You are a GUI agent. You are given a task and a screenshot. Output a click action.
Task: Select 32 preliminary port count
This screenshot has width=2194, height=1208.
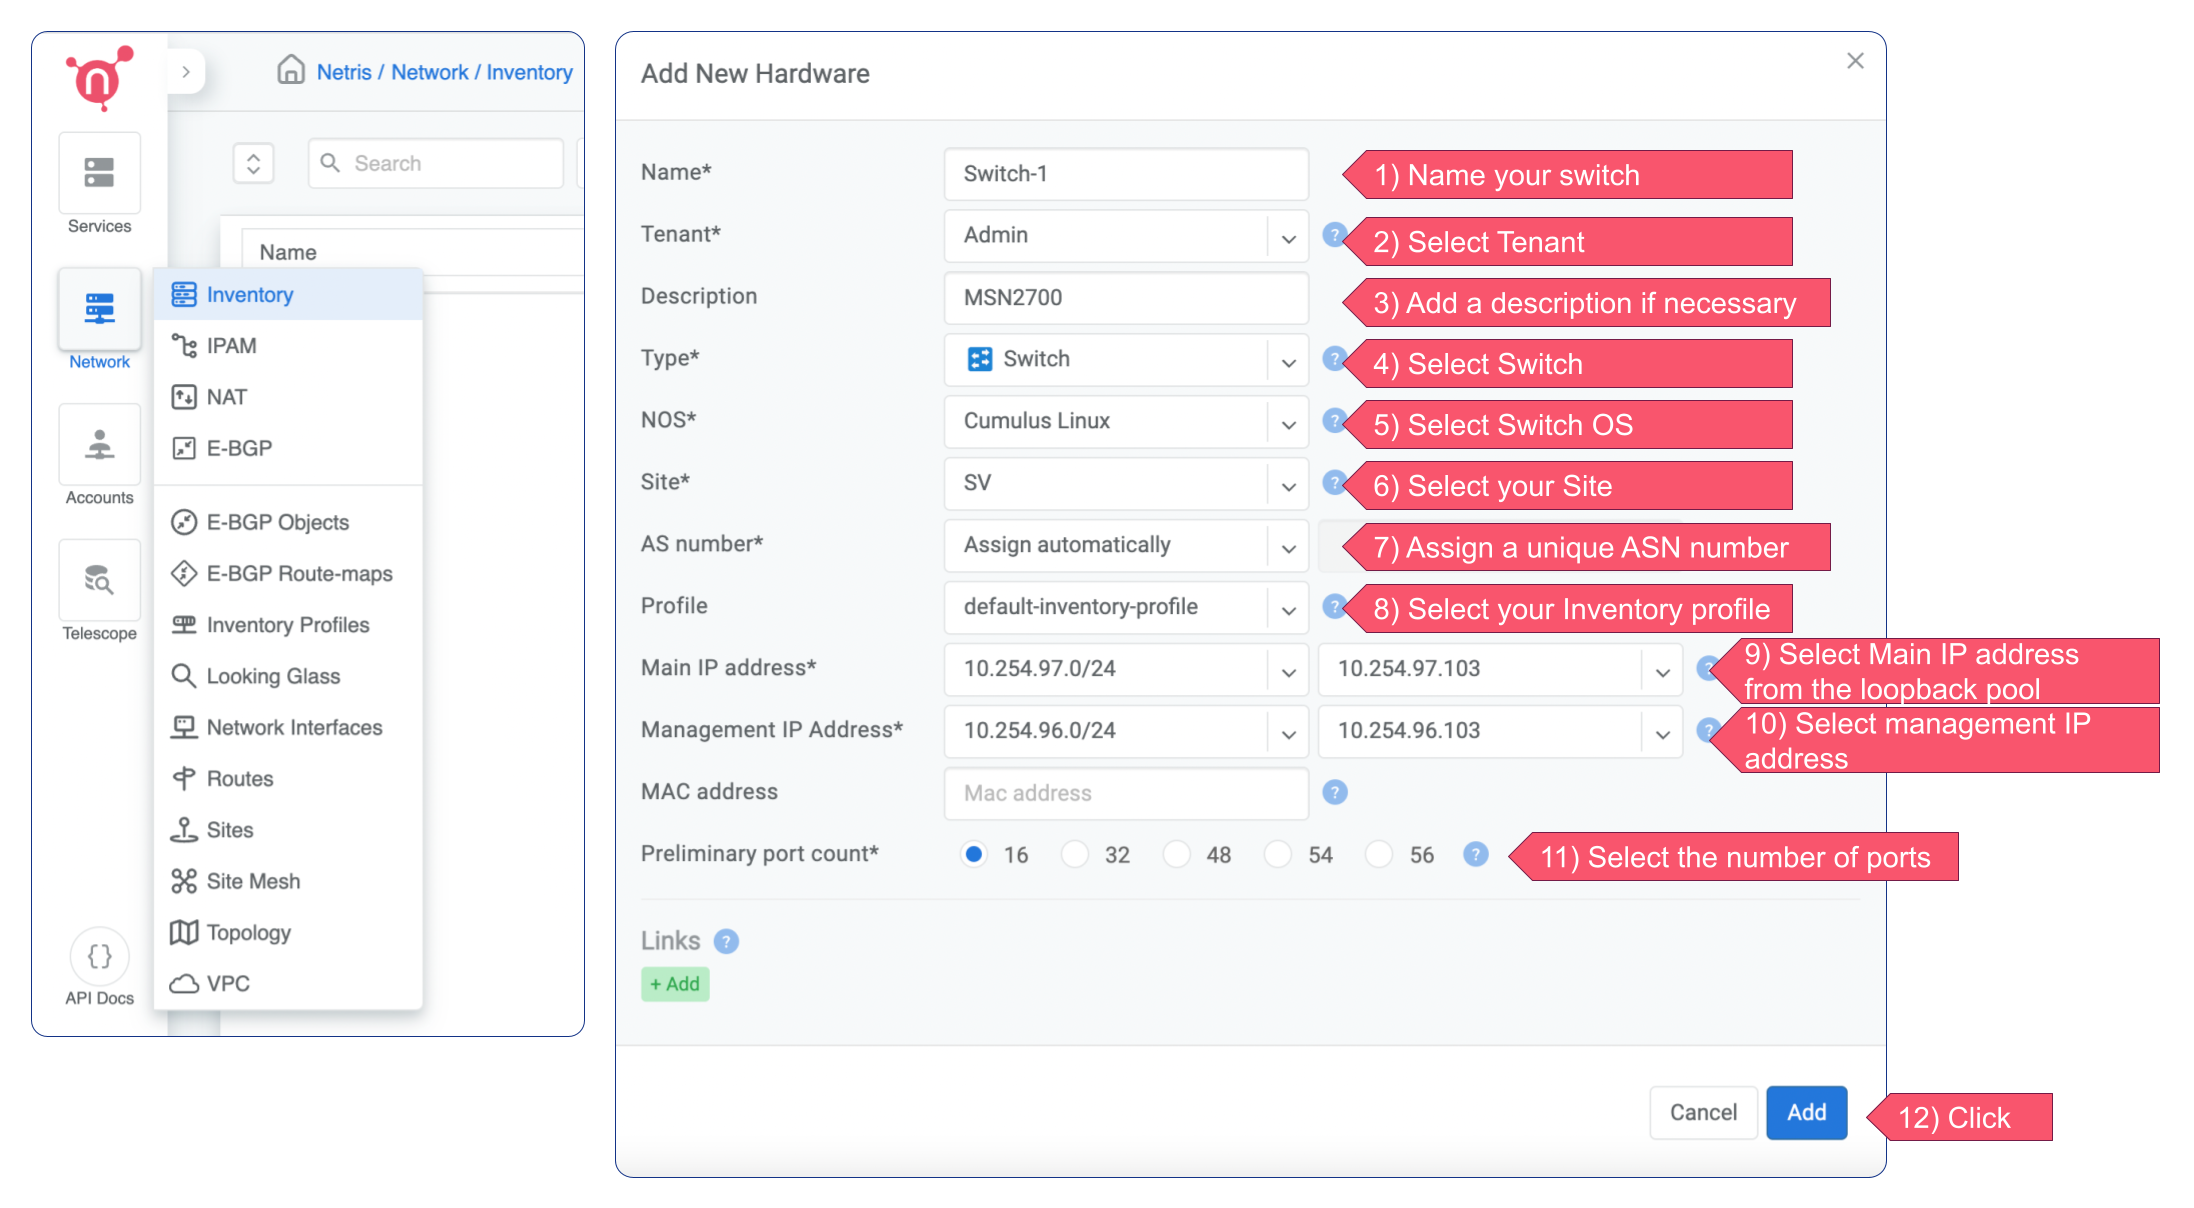[x=1075, y=854]
